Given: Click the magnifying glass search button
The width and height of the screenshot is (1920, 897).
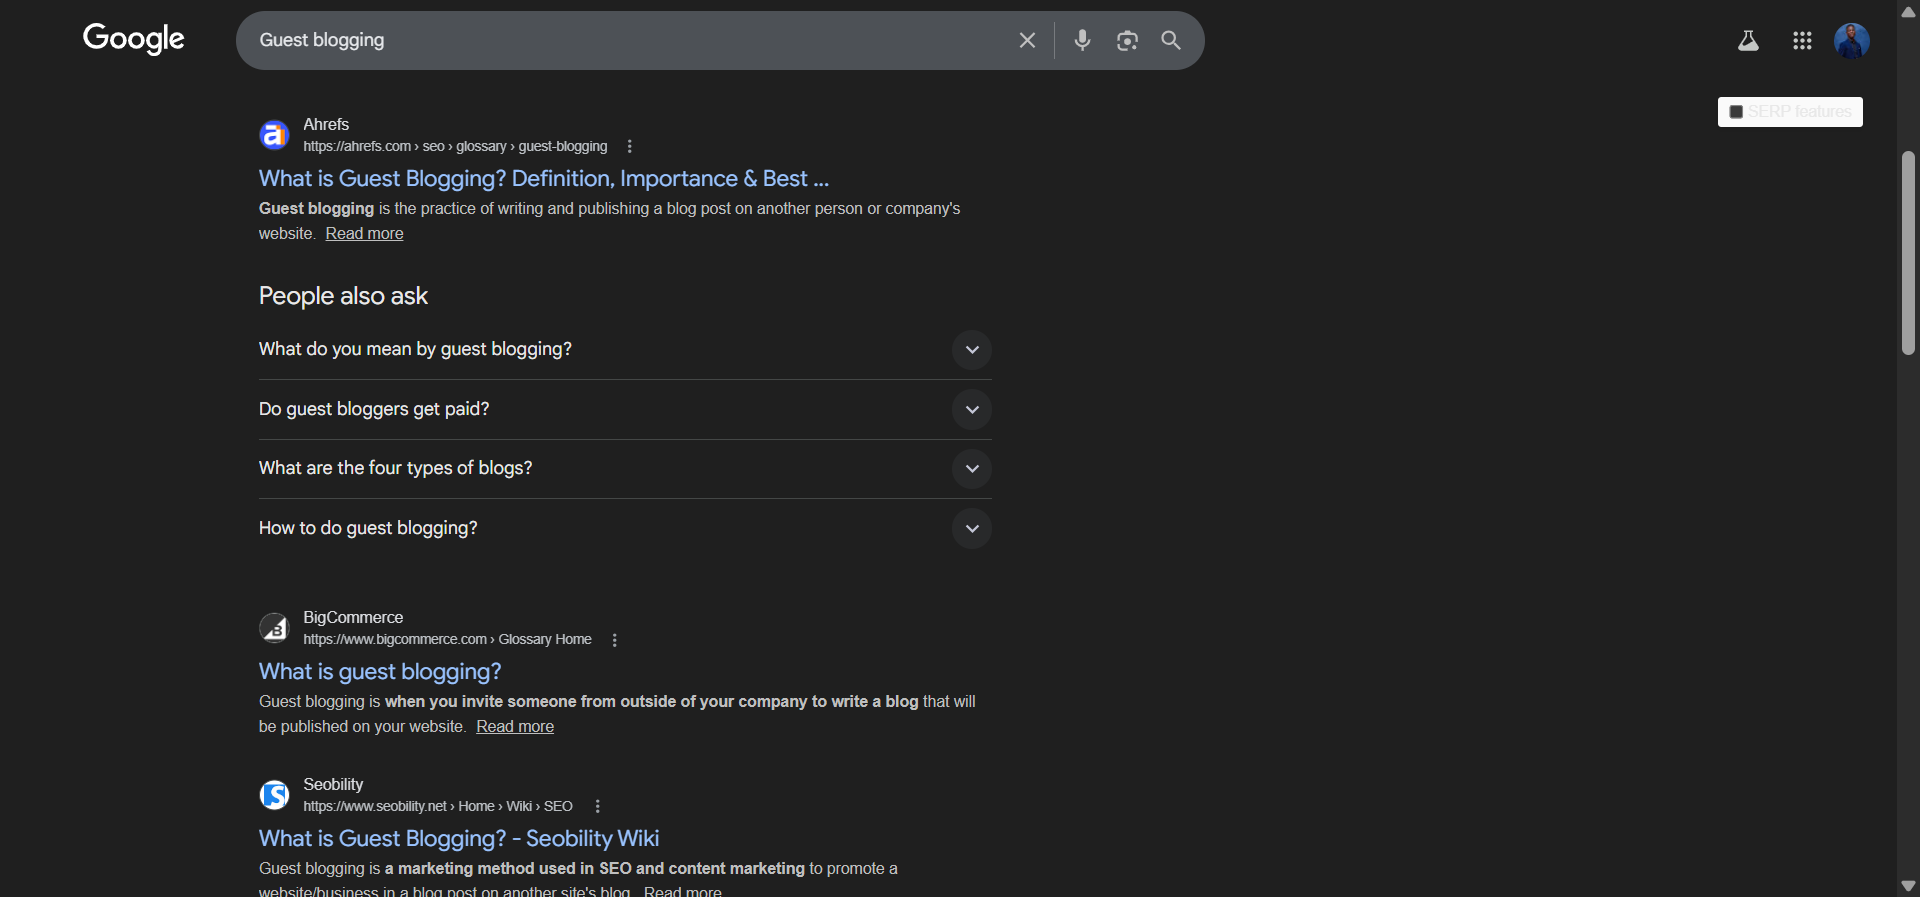Looking at the screenshot, I should coord(1171,40).
